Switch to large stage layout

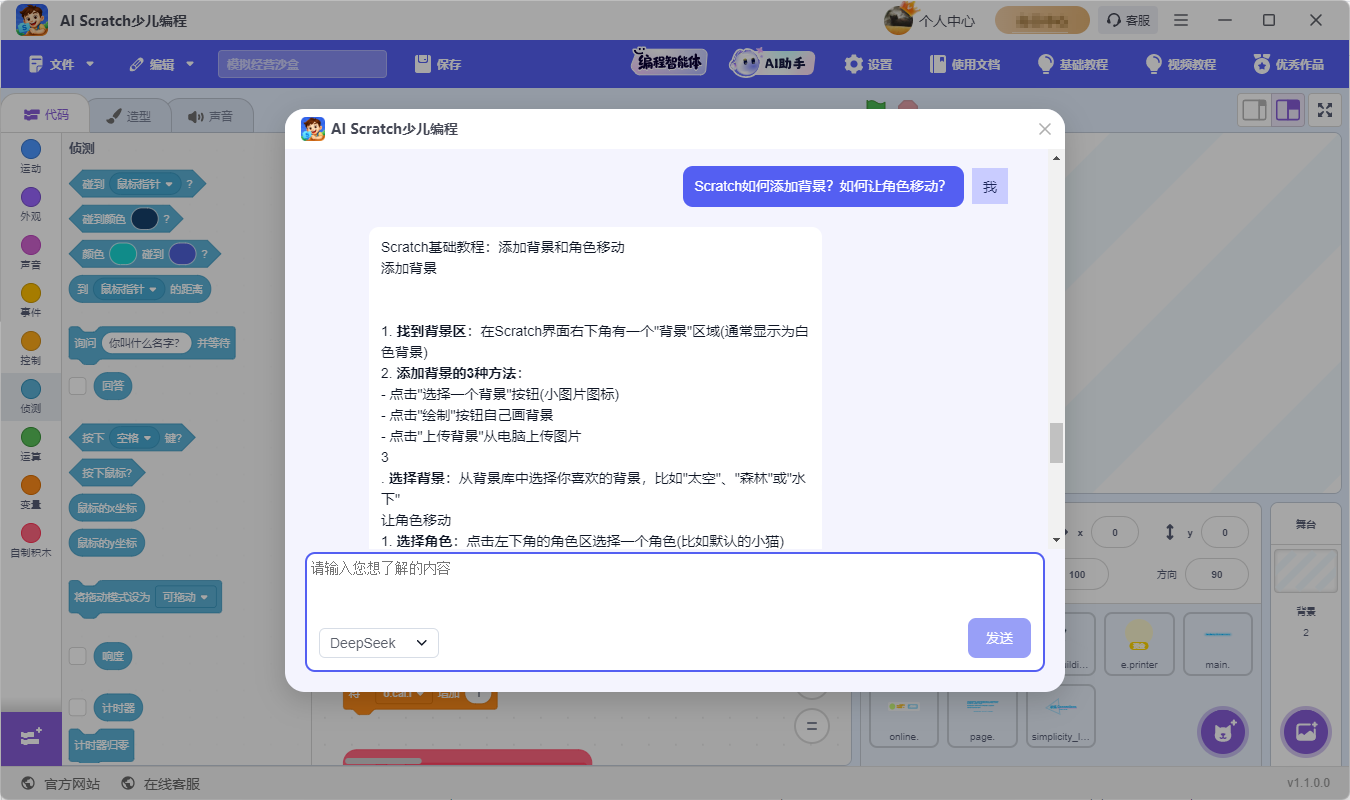[x=1288, y=110]
